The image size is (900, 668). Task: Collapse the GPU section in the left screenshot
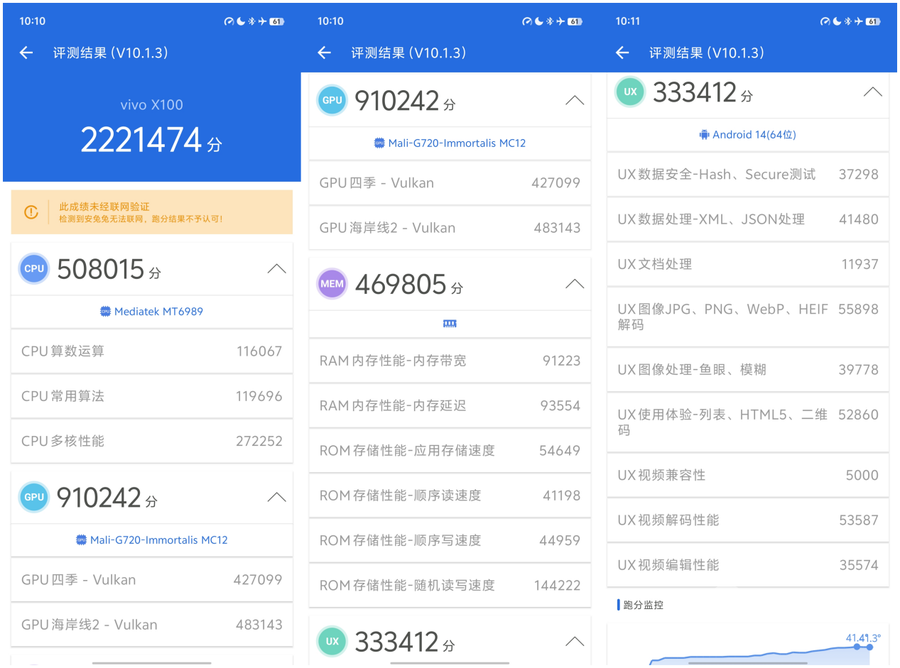click(277, 497)
